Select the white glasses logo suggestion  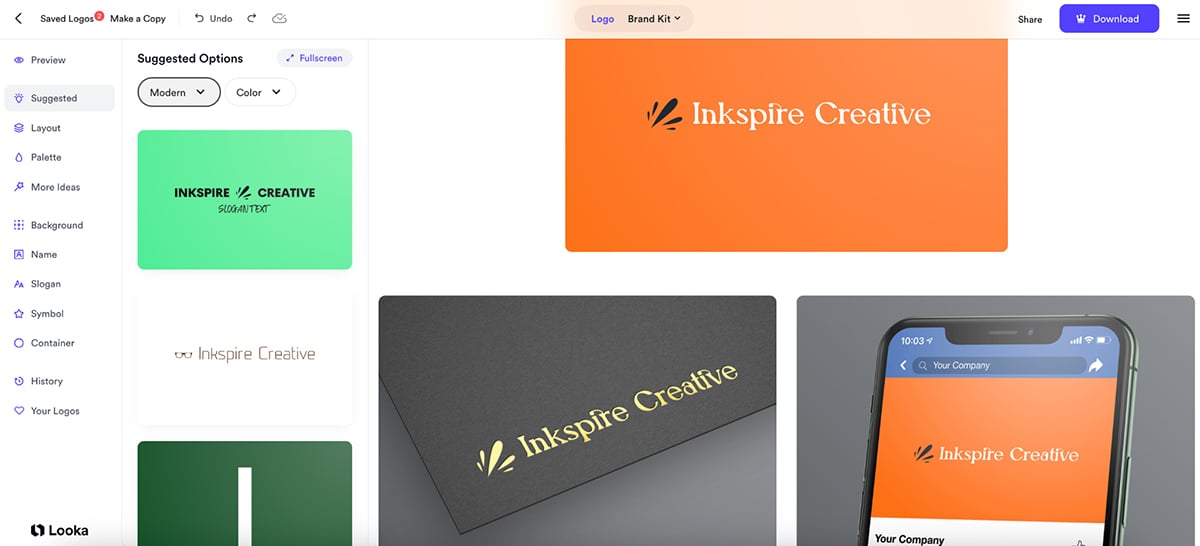(245, 354)
